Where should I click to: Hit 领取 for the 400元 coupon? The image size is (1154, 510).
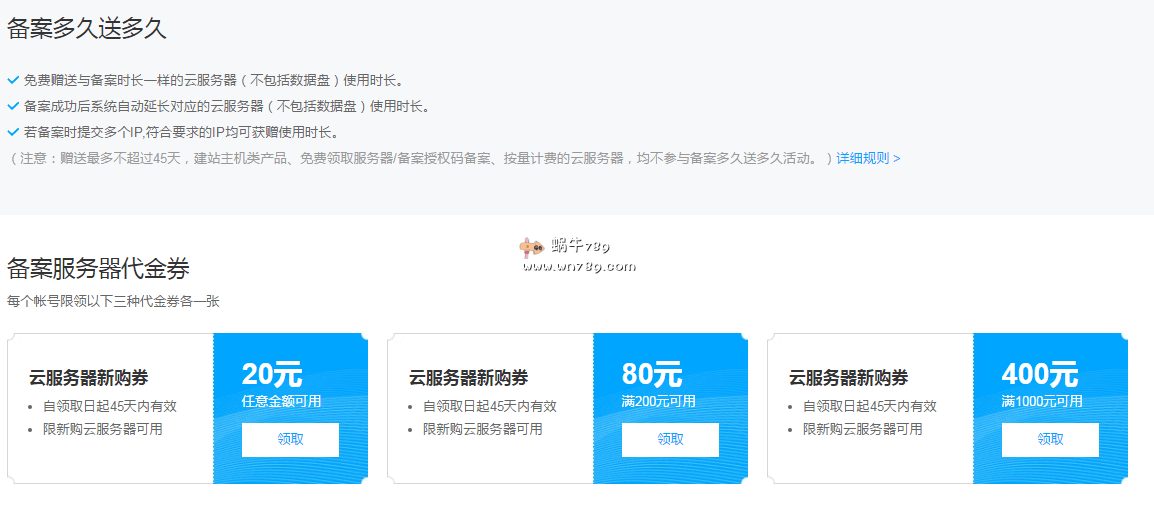[1050, 439]
